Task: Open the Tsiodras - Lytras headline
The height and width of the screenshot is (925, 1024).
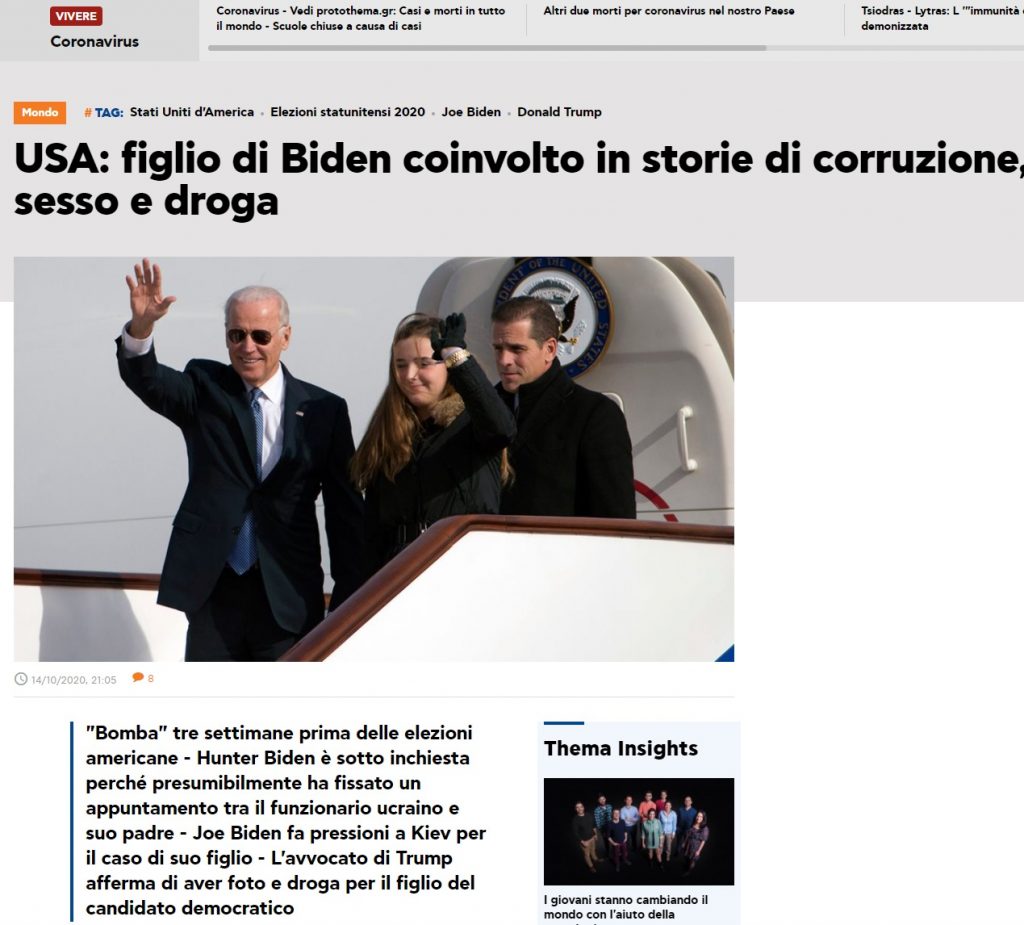Action: [x=942, y=18]
